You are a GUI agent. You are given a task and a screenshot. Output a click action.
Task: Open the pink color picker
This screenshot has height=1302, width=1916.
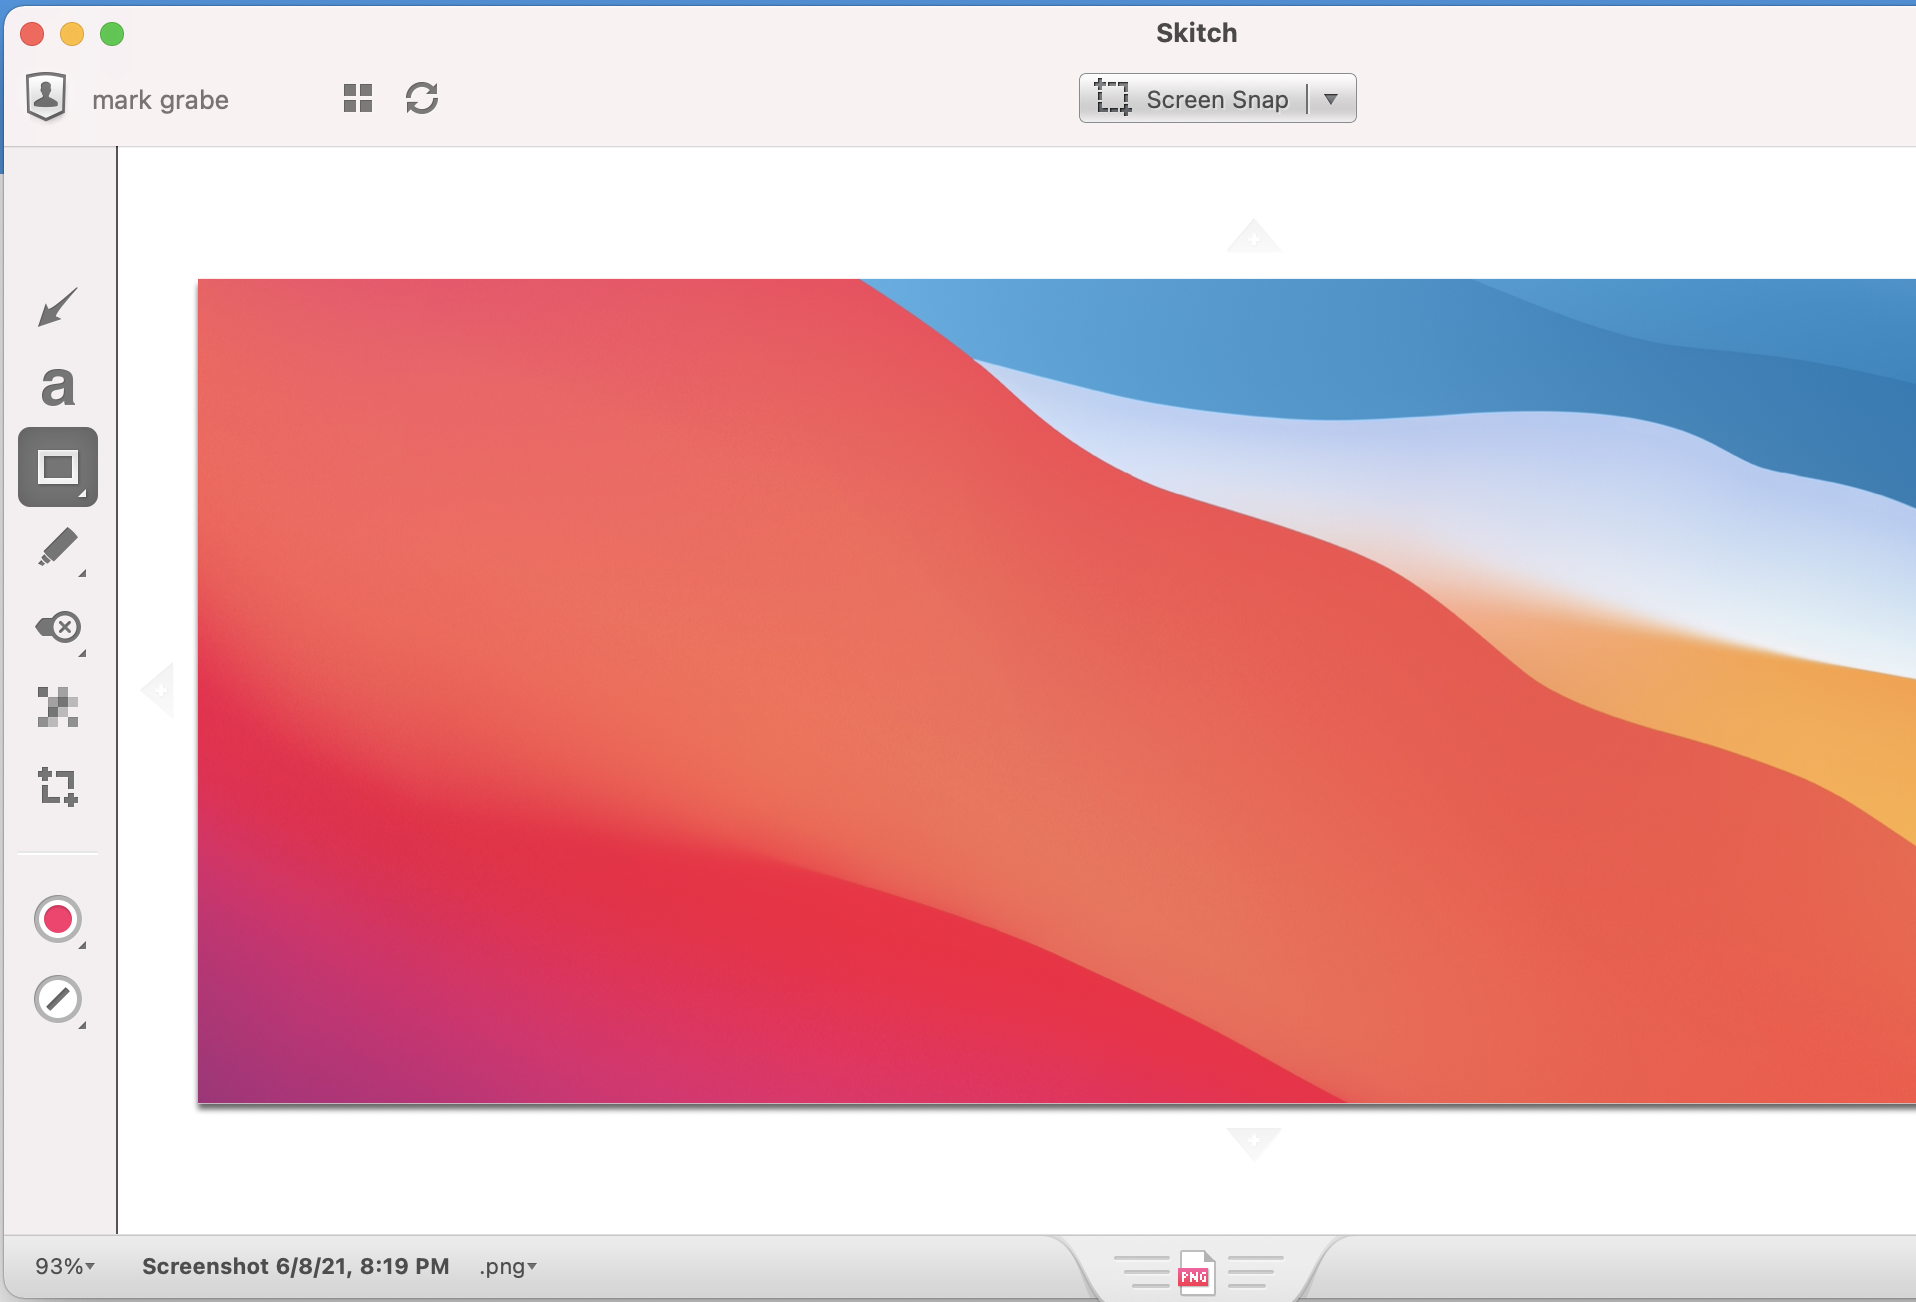[x=58, y=919]
